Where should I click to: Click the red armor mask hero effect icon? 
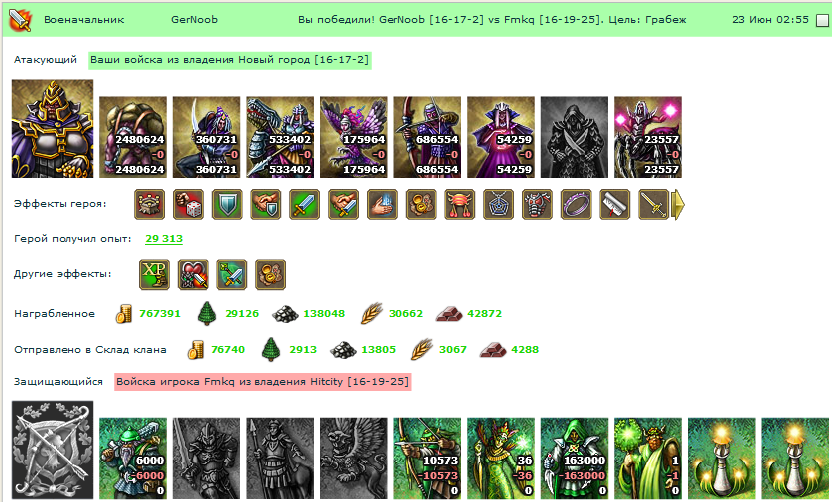(x=537, y=205)
